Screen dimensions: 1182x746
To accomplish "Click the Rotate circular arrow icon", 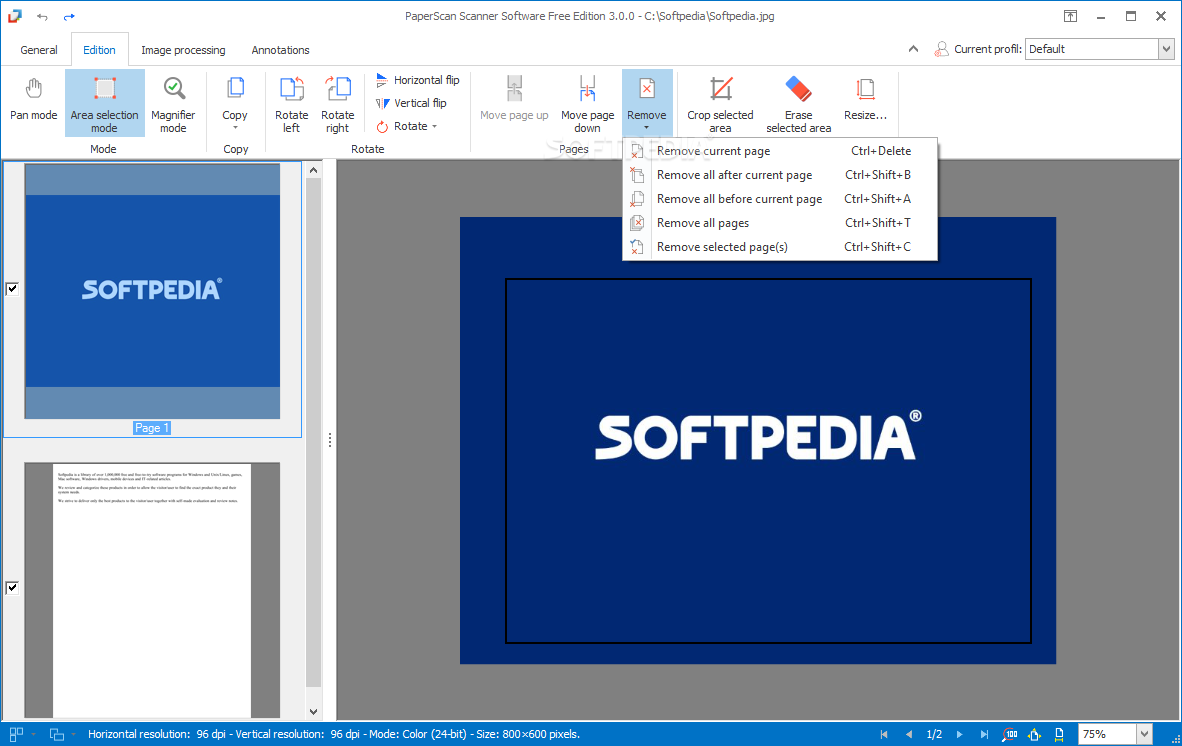I will (x=382, y=127).
